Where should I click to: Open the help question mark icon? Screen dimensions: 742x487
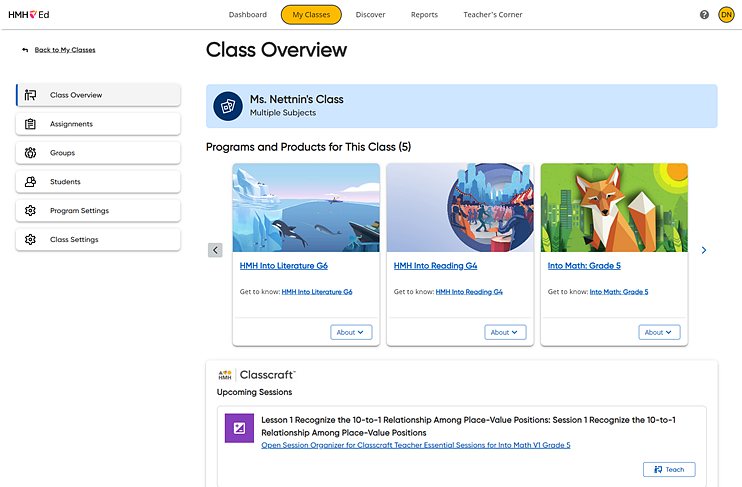coord(704,15)
